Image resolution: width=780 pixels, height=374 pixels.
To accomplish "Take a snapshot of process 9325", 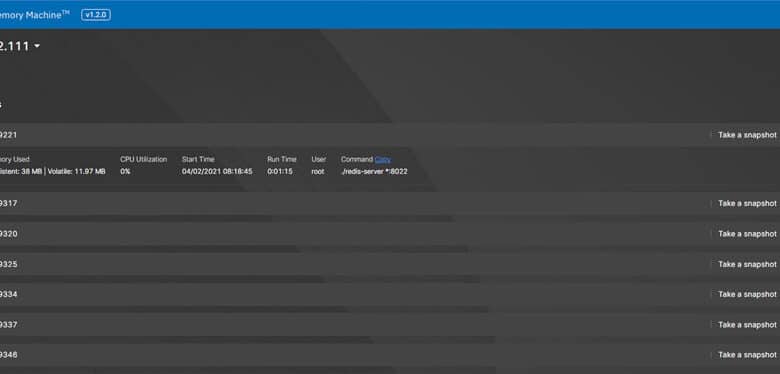I will coord(747,264).
